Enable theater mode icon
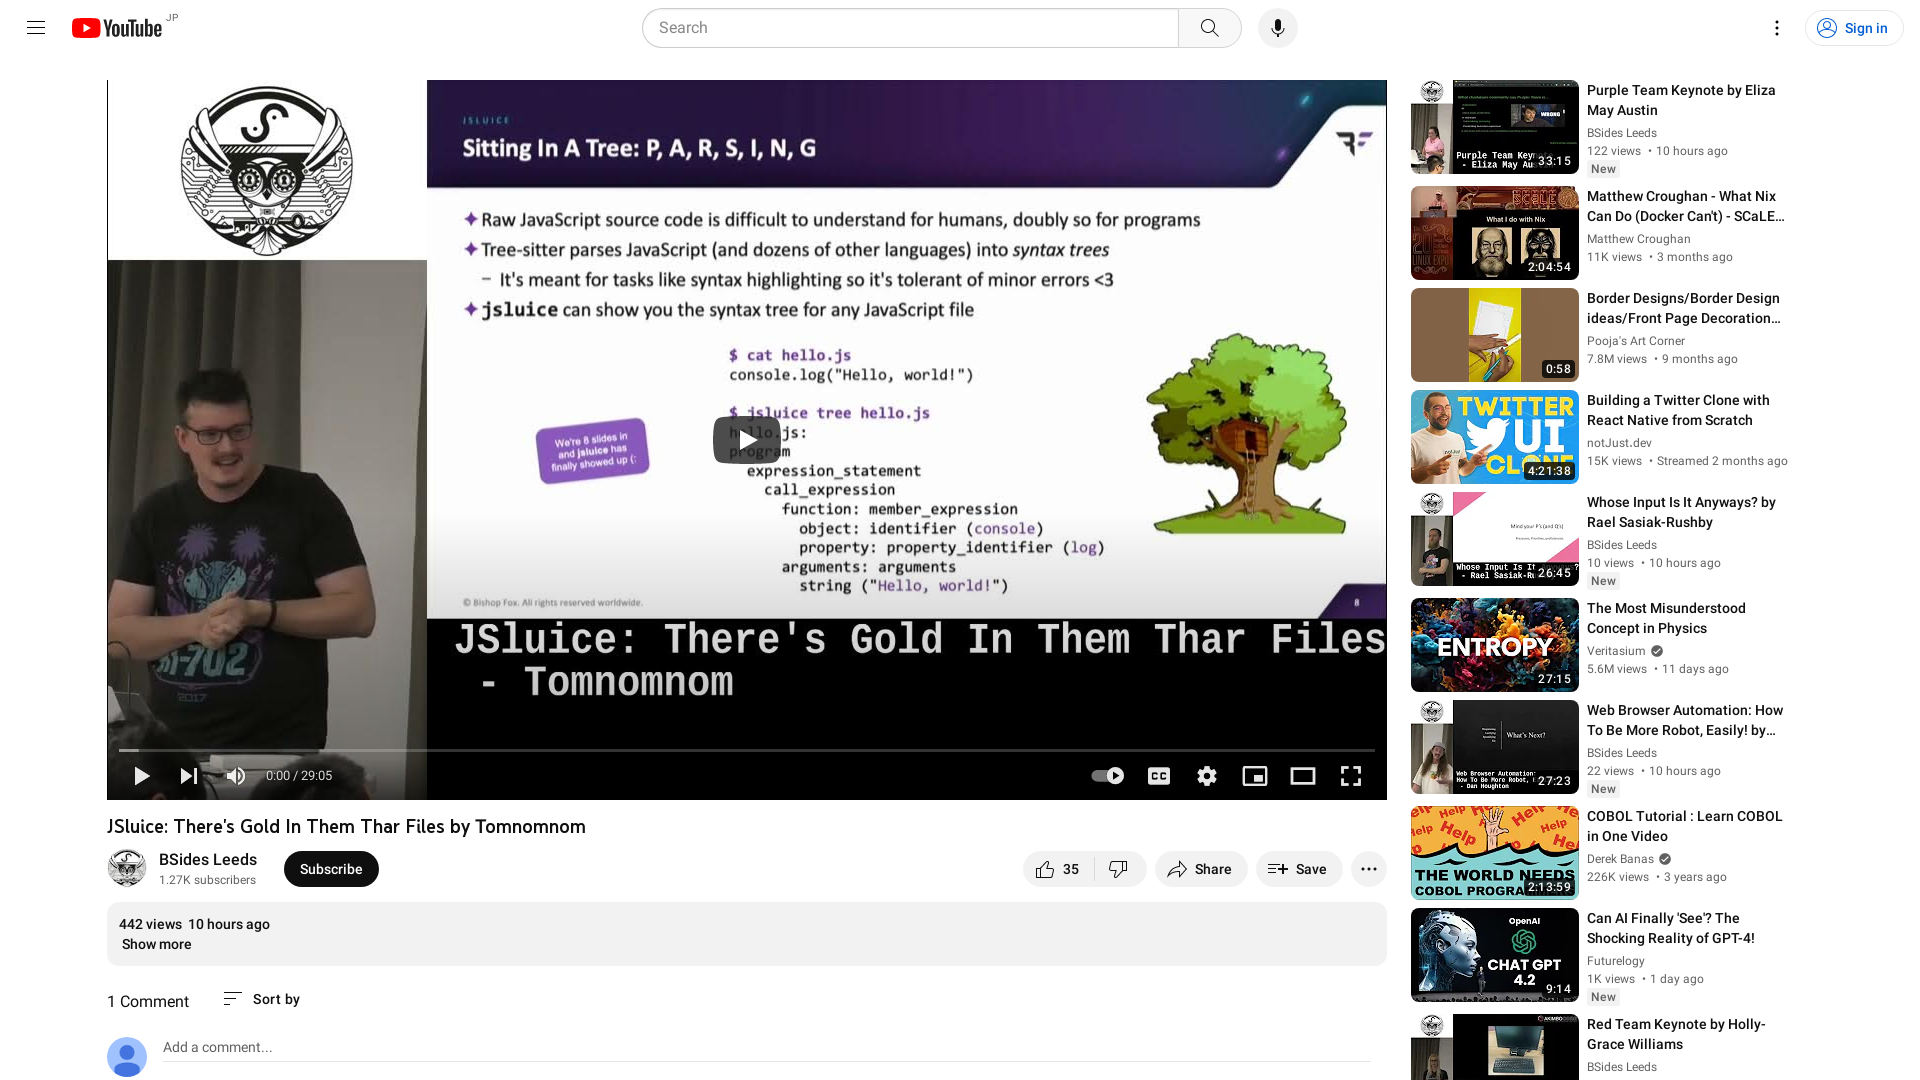The height and width of the screenshot is (1080, 1920). [x=1303, y=775]
